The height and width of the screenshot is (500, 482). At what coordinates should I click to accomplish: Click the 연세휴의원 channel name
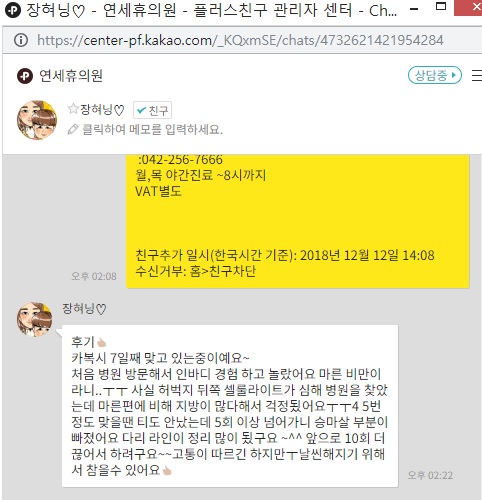pyautogui.click(x=71, y=76)
